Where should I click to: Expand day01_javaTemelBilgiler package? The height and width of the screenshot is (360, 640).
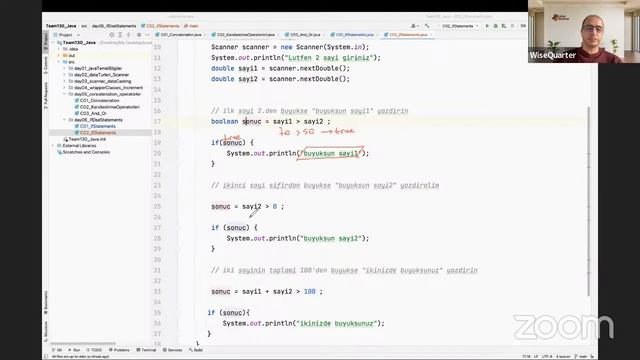[x=64, y=69]
